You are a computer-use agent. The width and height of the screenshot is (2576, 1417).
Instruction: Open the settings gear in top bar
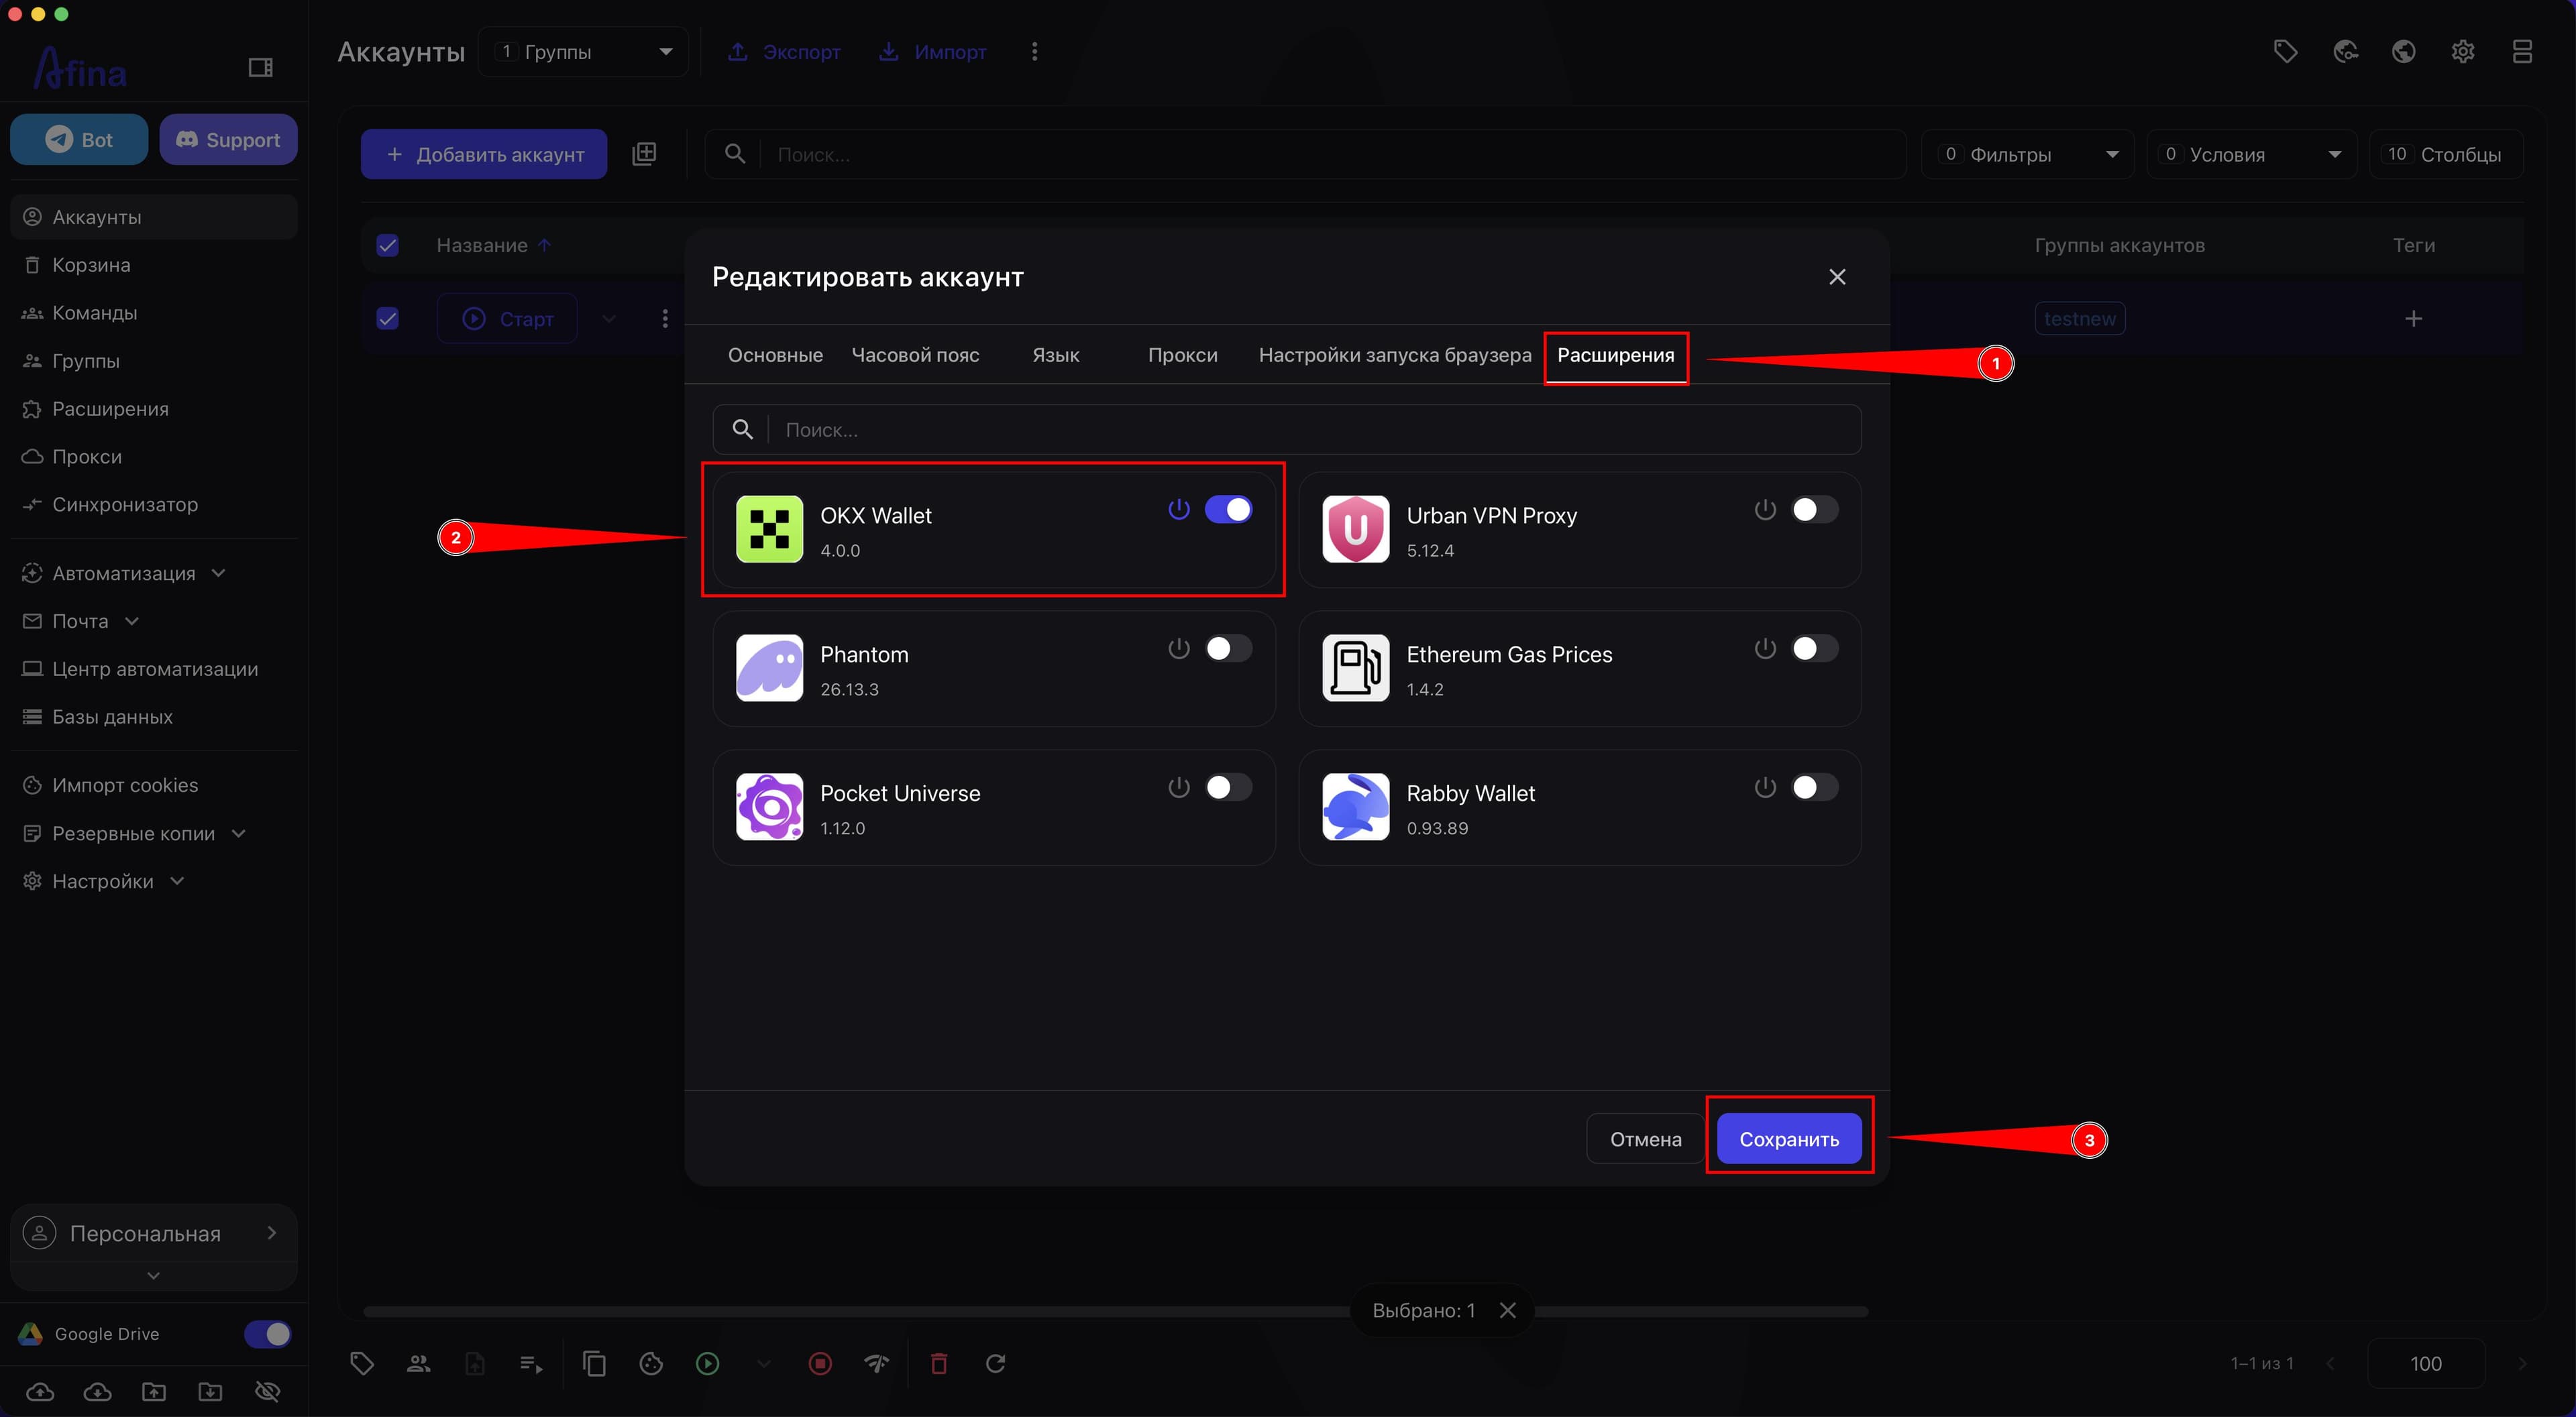(2463, 51)
